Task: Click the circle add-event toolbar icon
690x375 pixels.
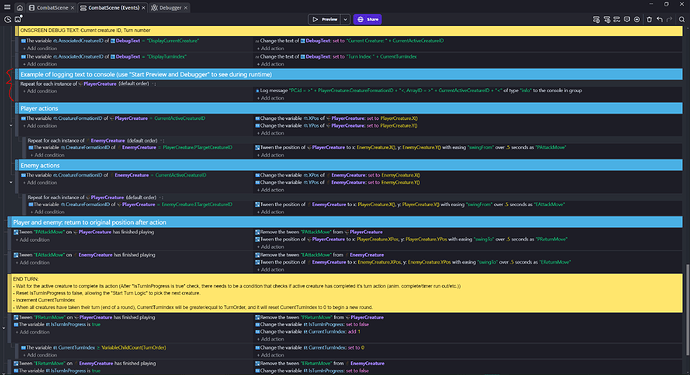Action: tap(637, 19)
